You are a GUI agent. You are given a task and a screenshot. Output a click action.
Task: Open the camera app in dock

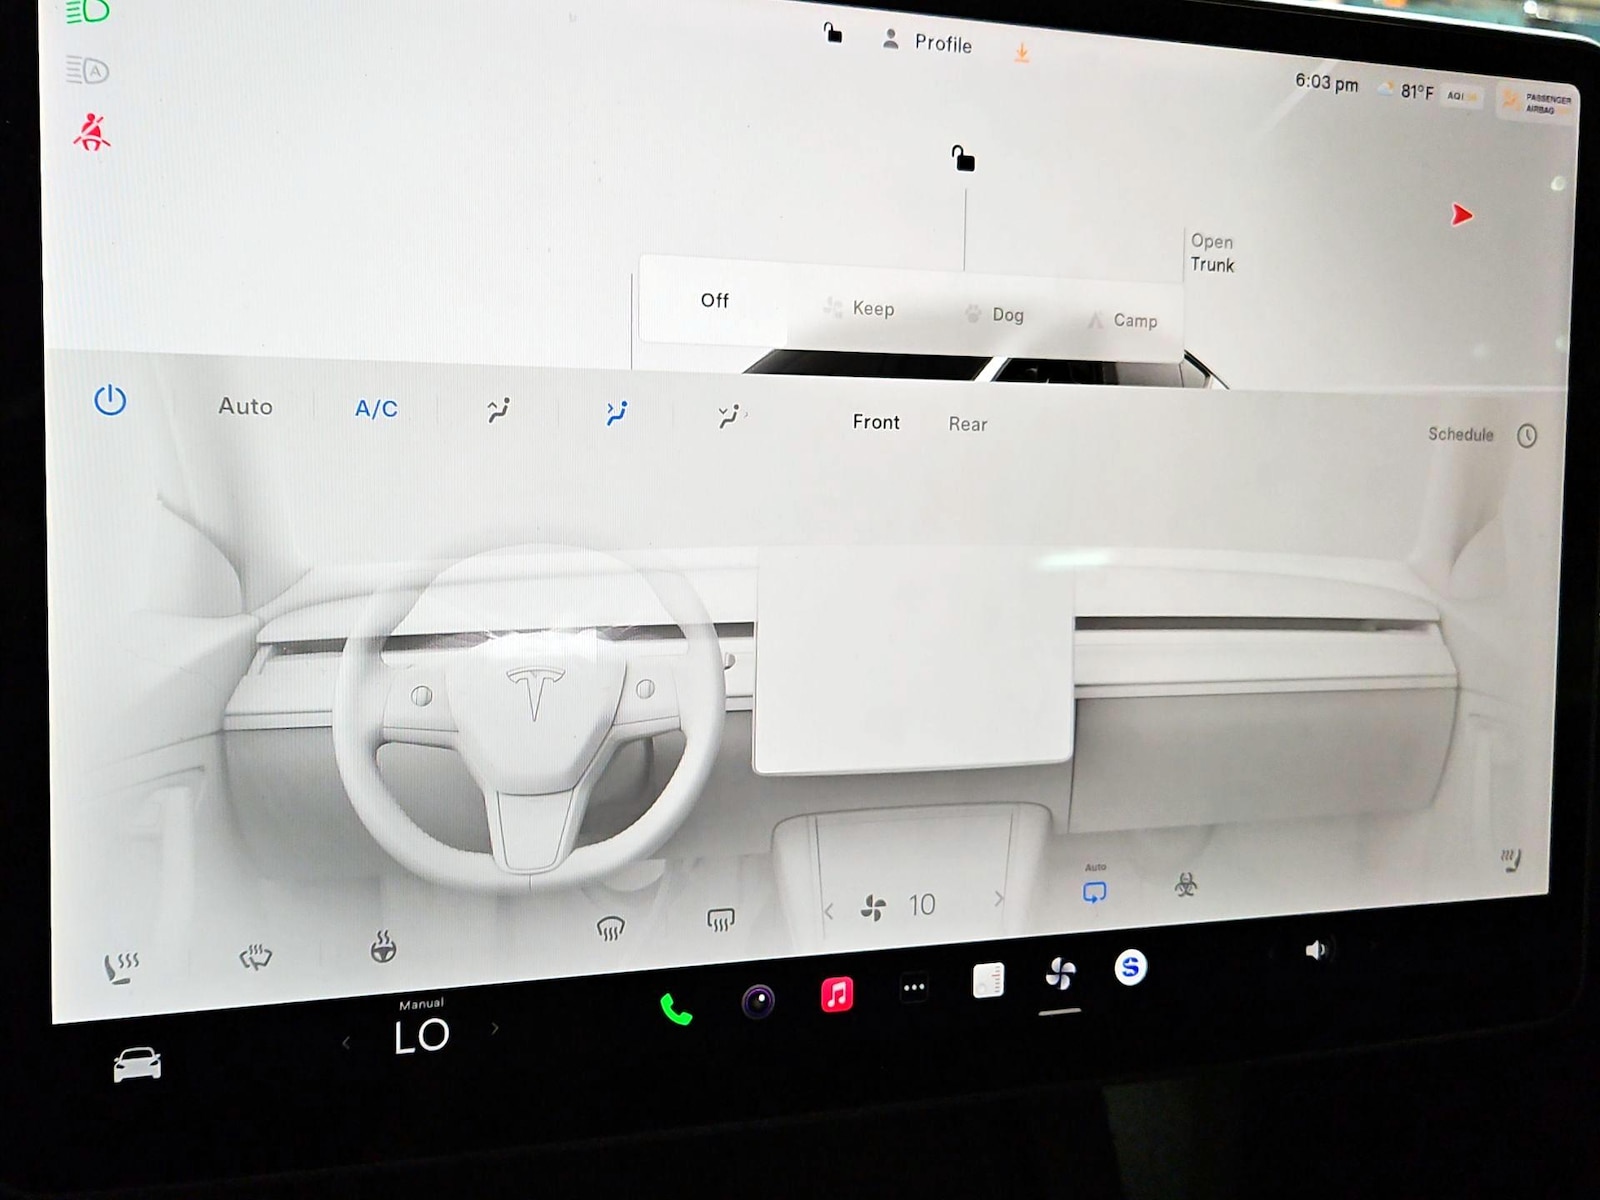click(x=758, y=1001)
